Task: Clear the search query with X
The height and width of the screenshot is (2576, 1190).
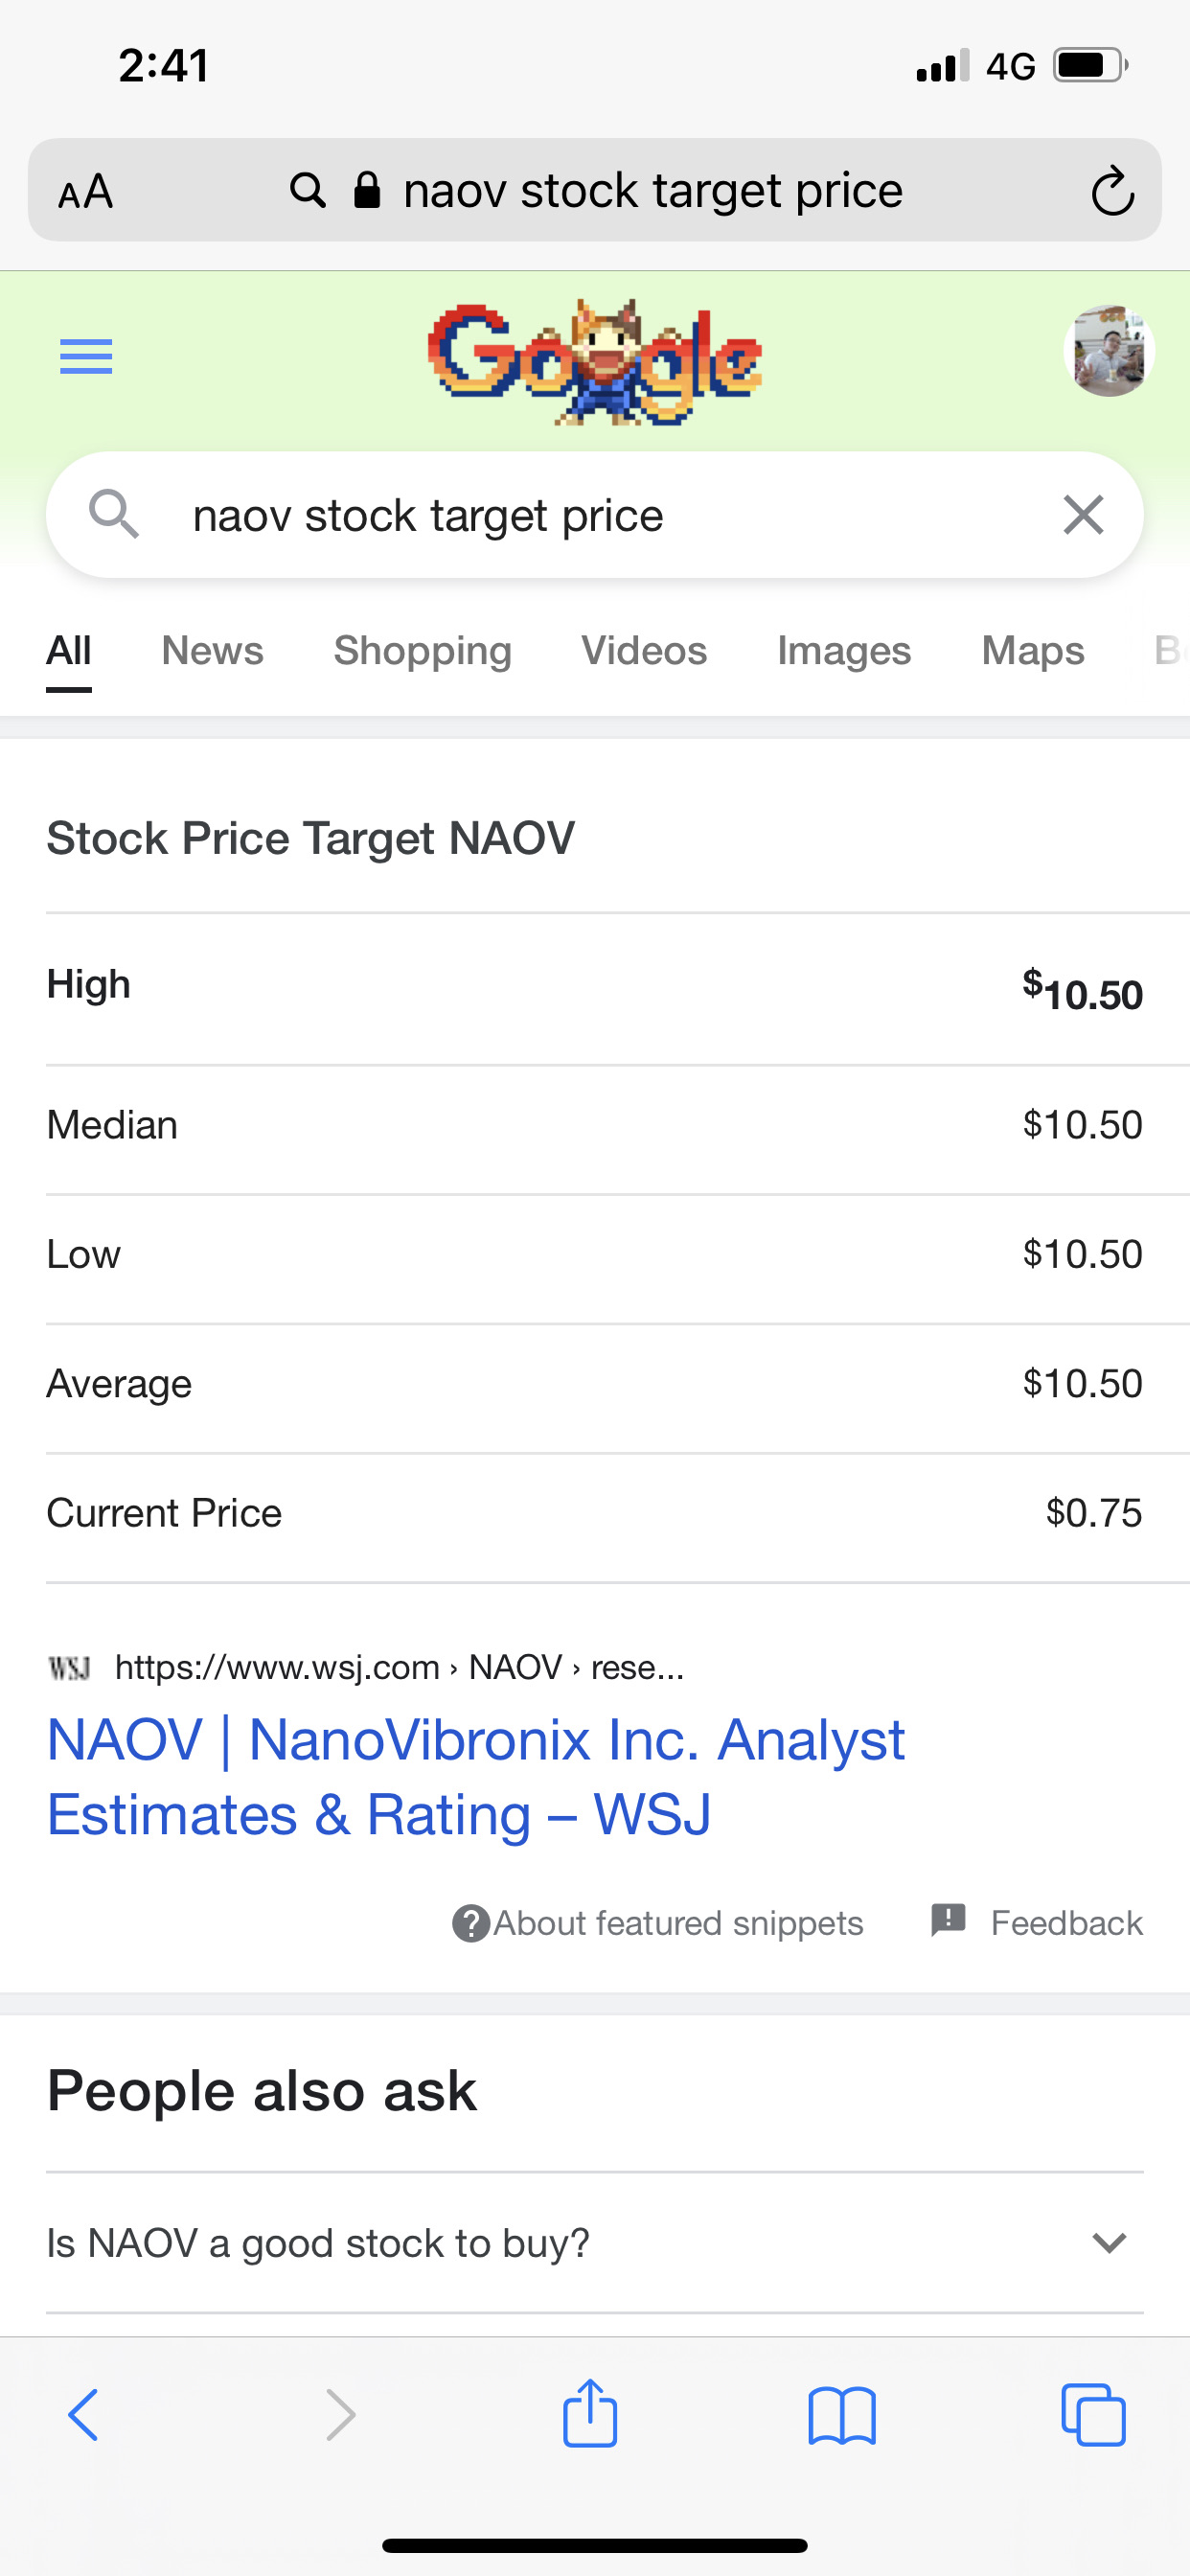Action: (1083, 515)
